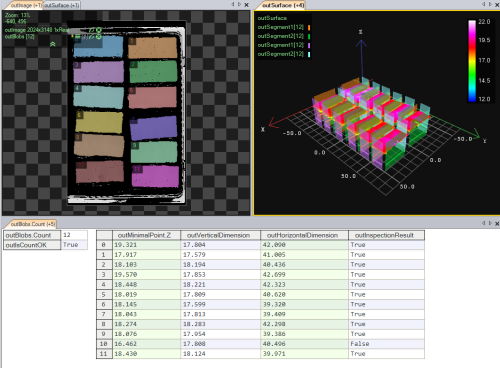Click the orange outSegment1 color swatch
This screenshot has height=368, width=500.
click(309, 27)
